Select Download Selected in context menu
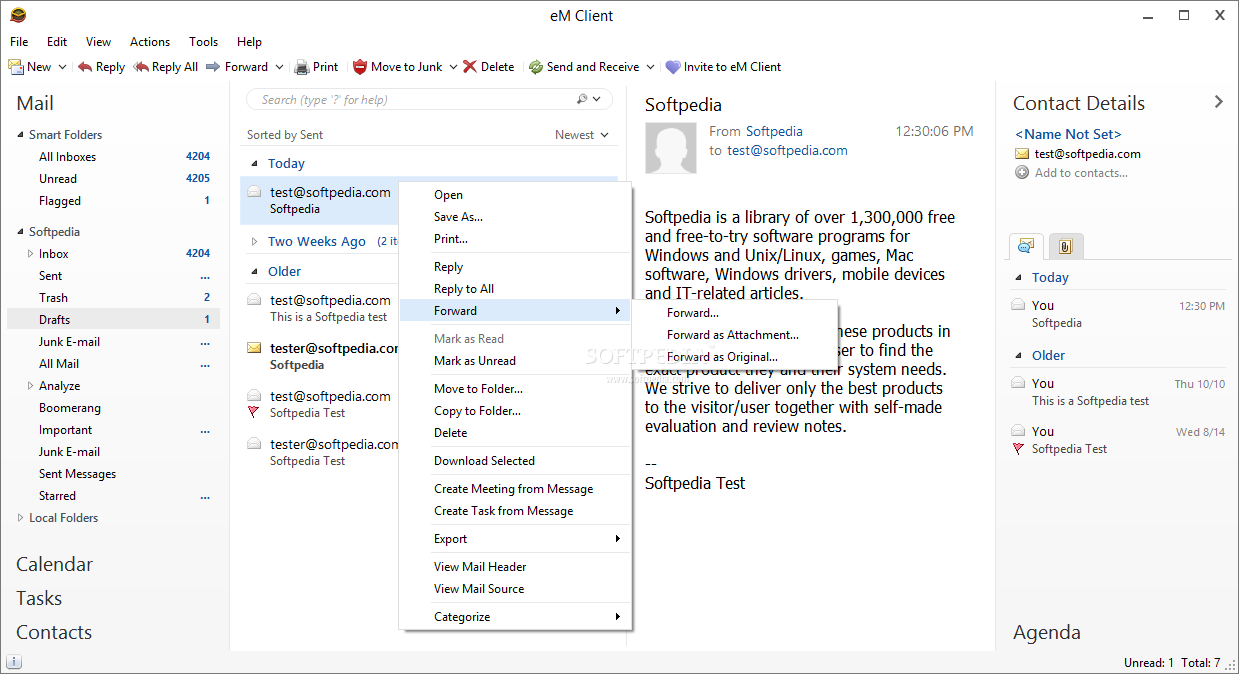The width and height of the screenshot is (1239, 674). coord(484,461)
